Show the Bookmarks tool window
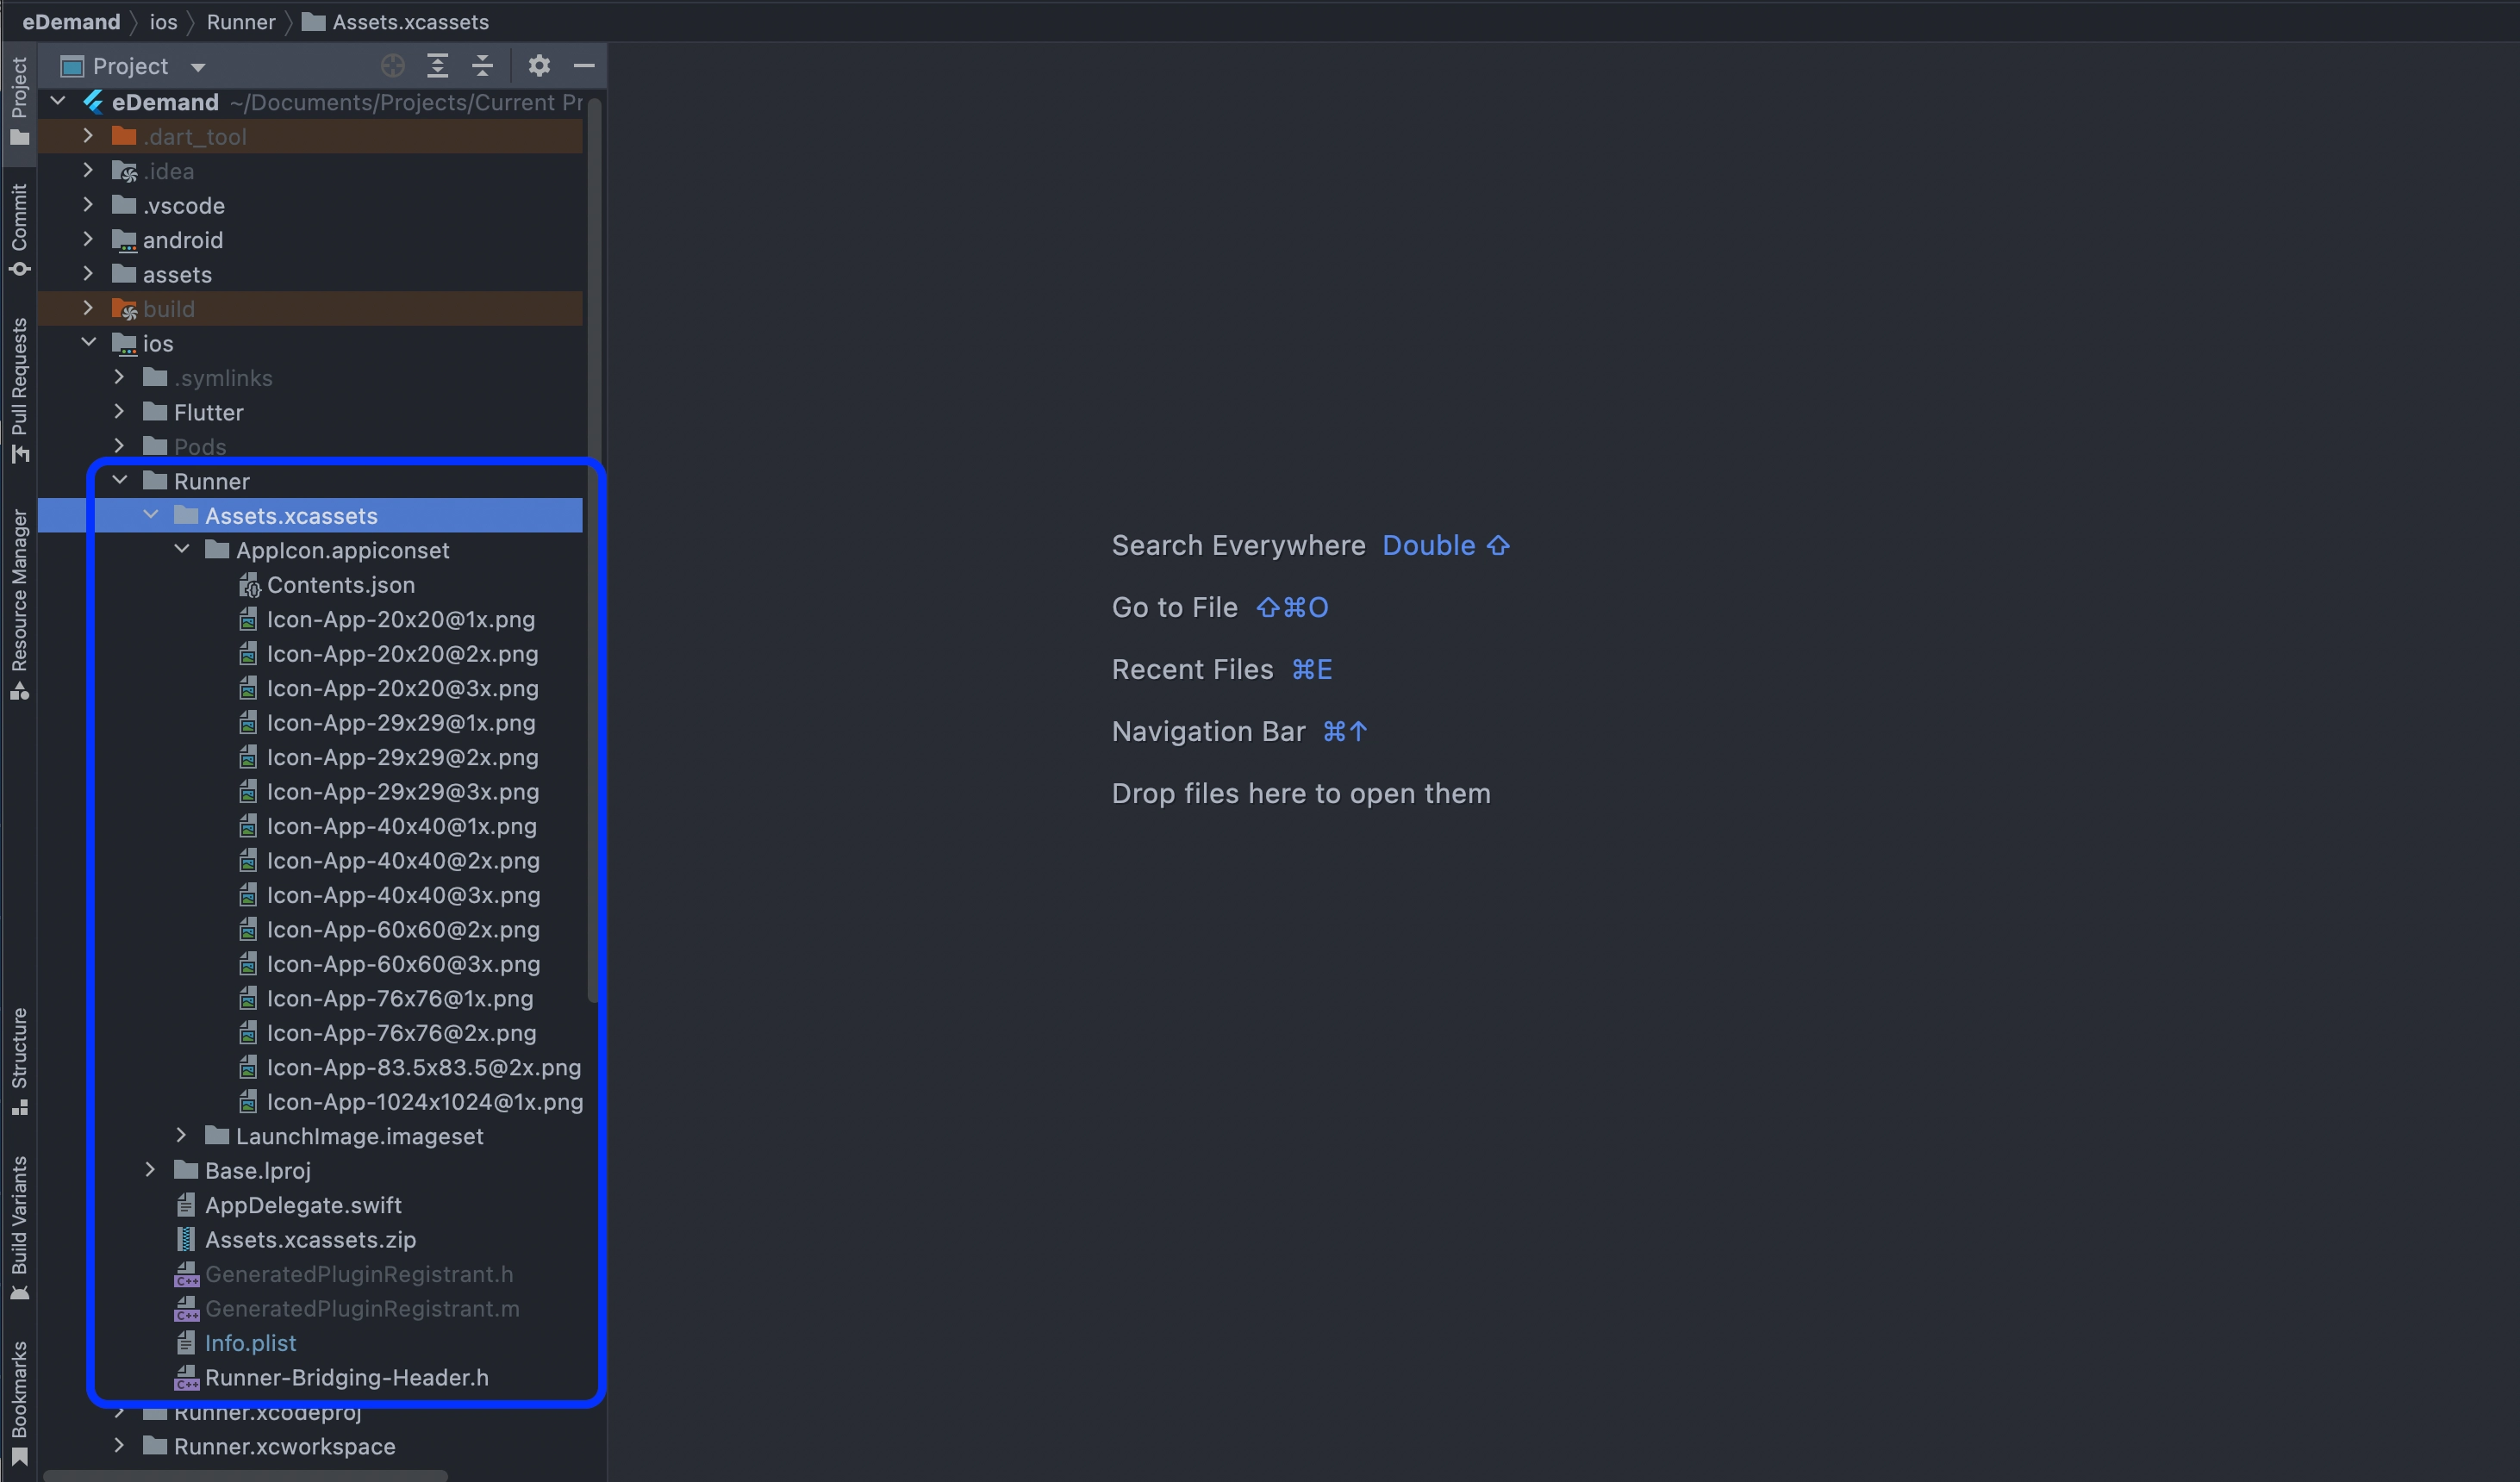Image resolution: width=2520 pixels, height=1482 pixels. (x=19, y=1403)
